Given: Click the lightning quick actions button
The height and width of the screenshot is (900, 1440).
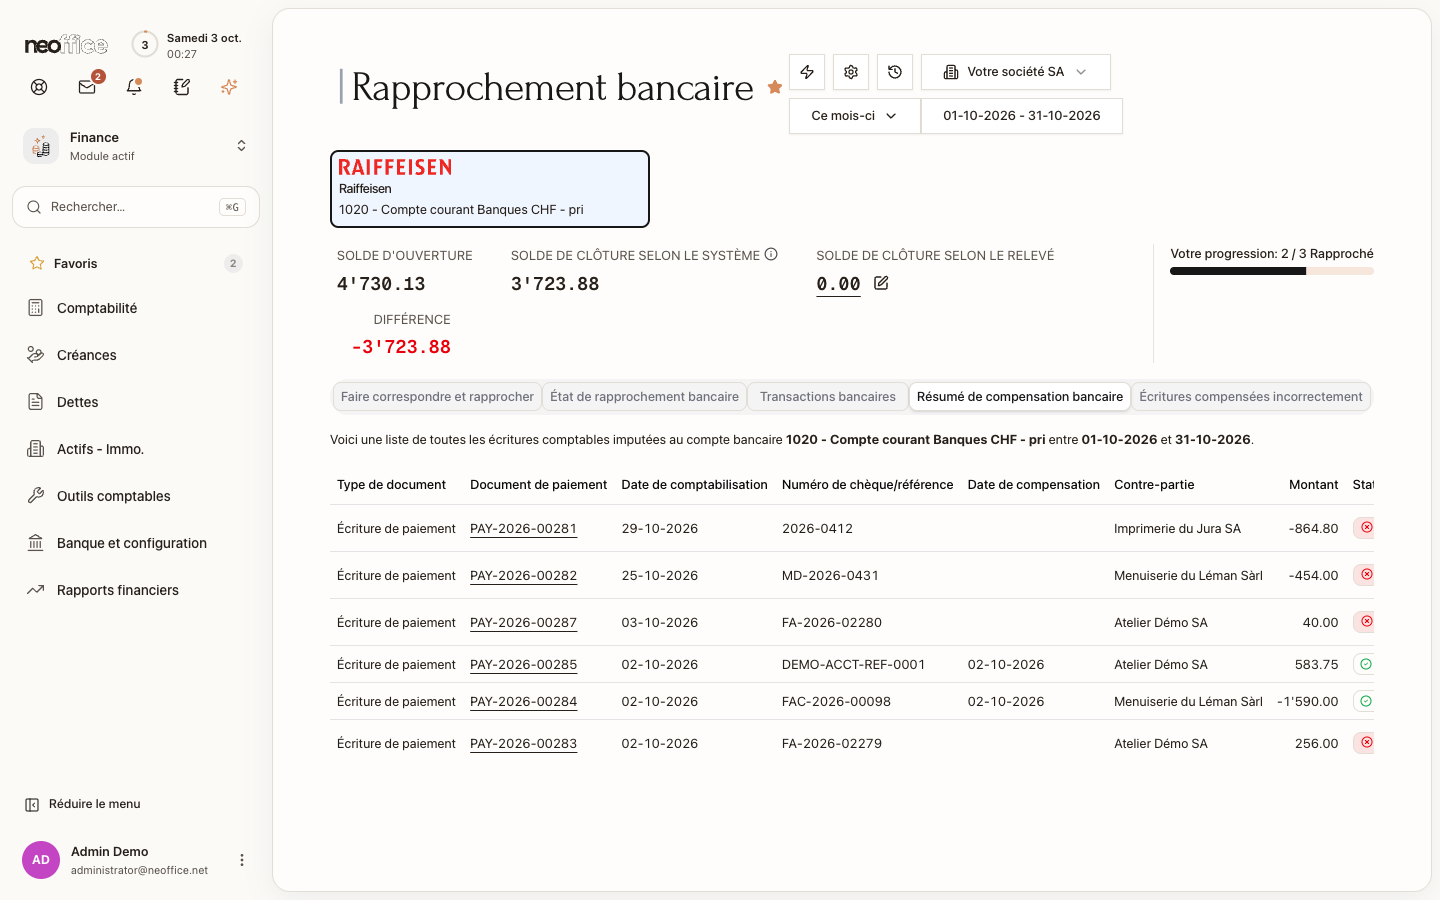Looking at the screenshot, I should pyautogui.click(x=807, y=72).
